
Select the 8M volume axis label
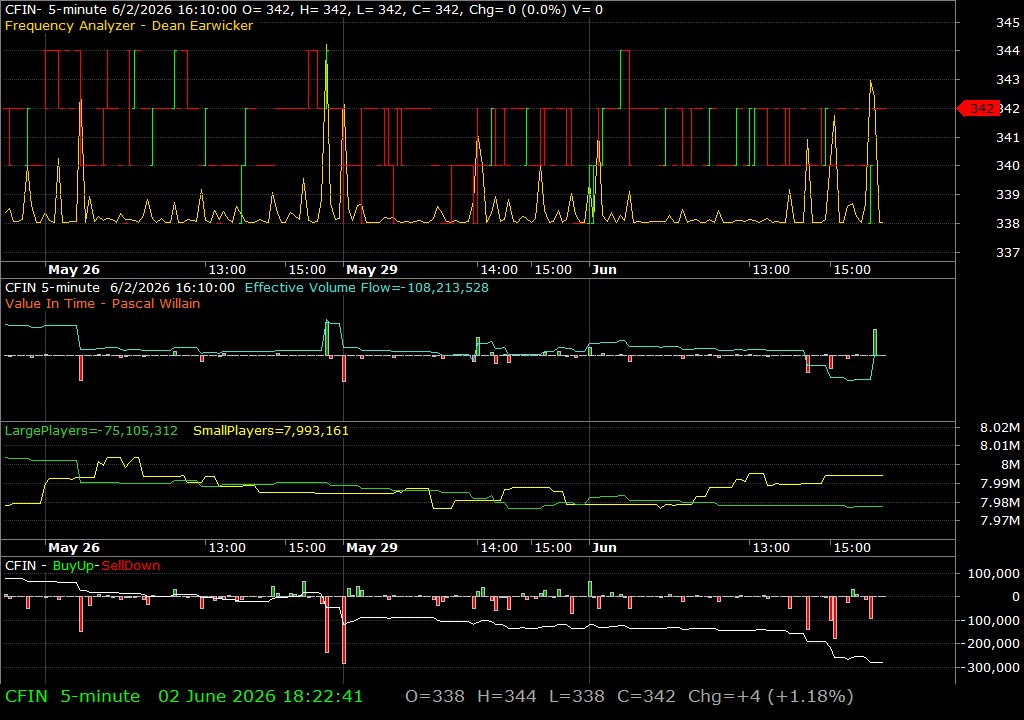(x=1010, y=465)
